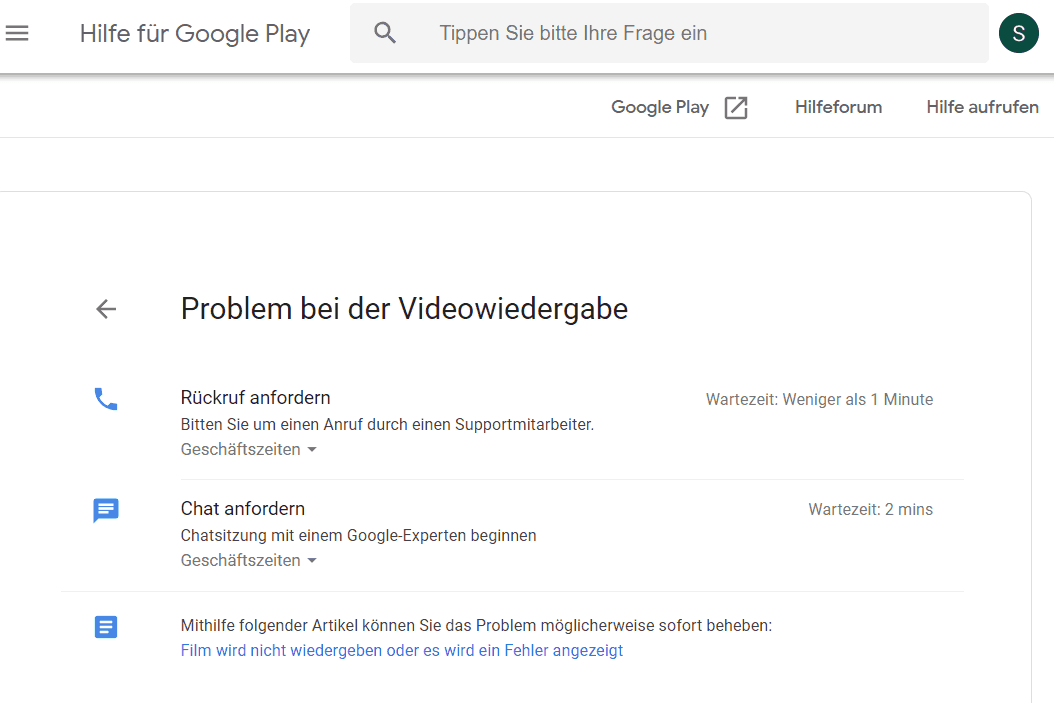Click the blue article document icon
This screenshot has width=1054, height=703.
point(106,627)
